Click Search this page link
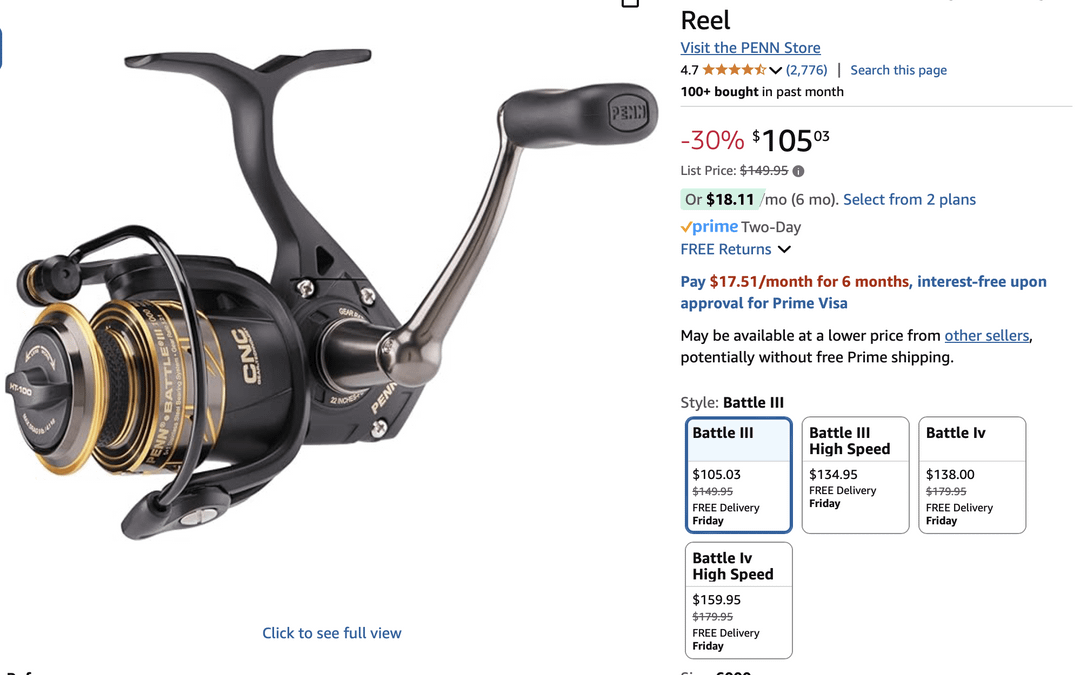This screenshot has width=1080, height=675. (898, 70)
